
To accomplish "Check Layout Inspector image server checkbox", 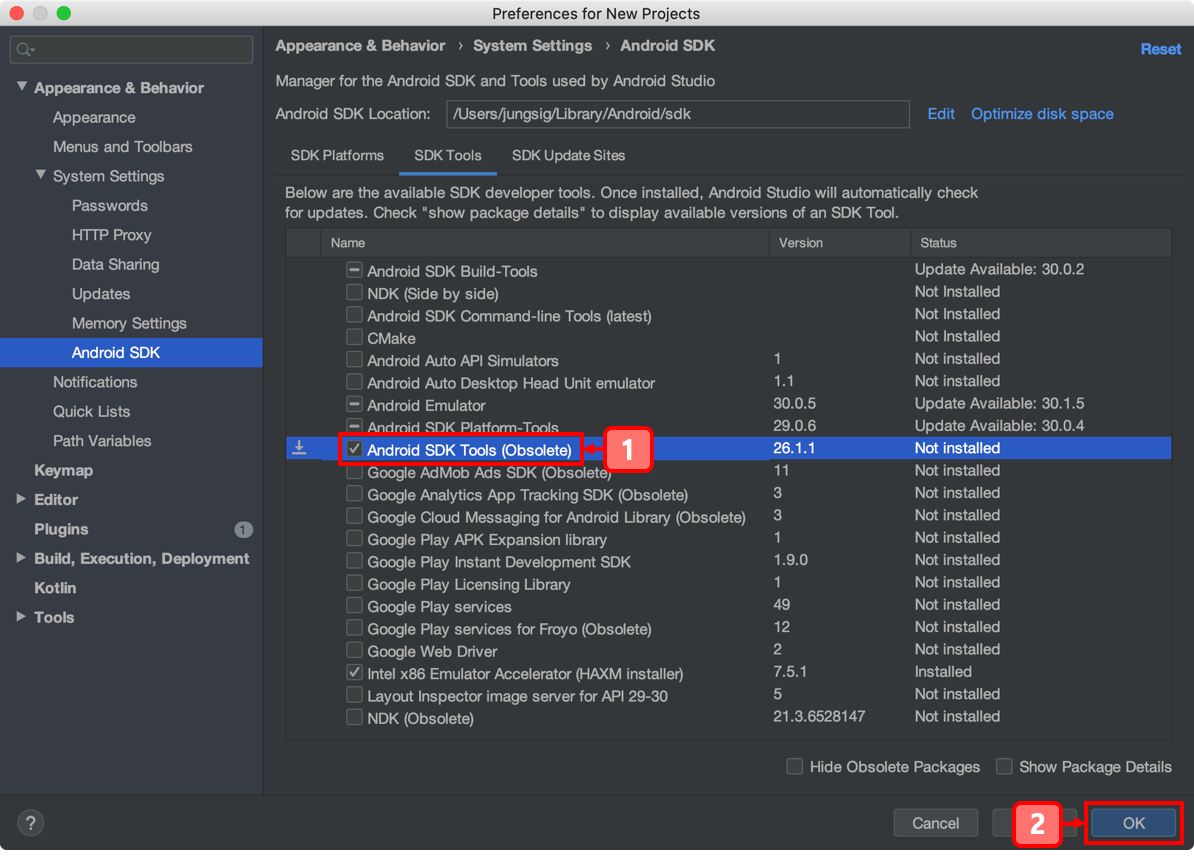I will coord(354,695).
